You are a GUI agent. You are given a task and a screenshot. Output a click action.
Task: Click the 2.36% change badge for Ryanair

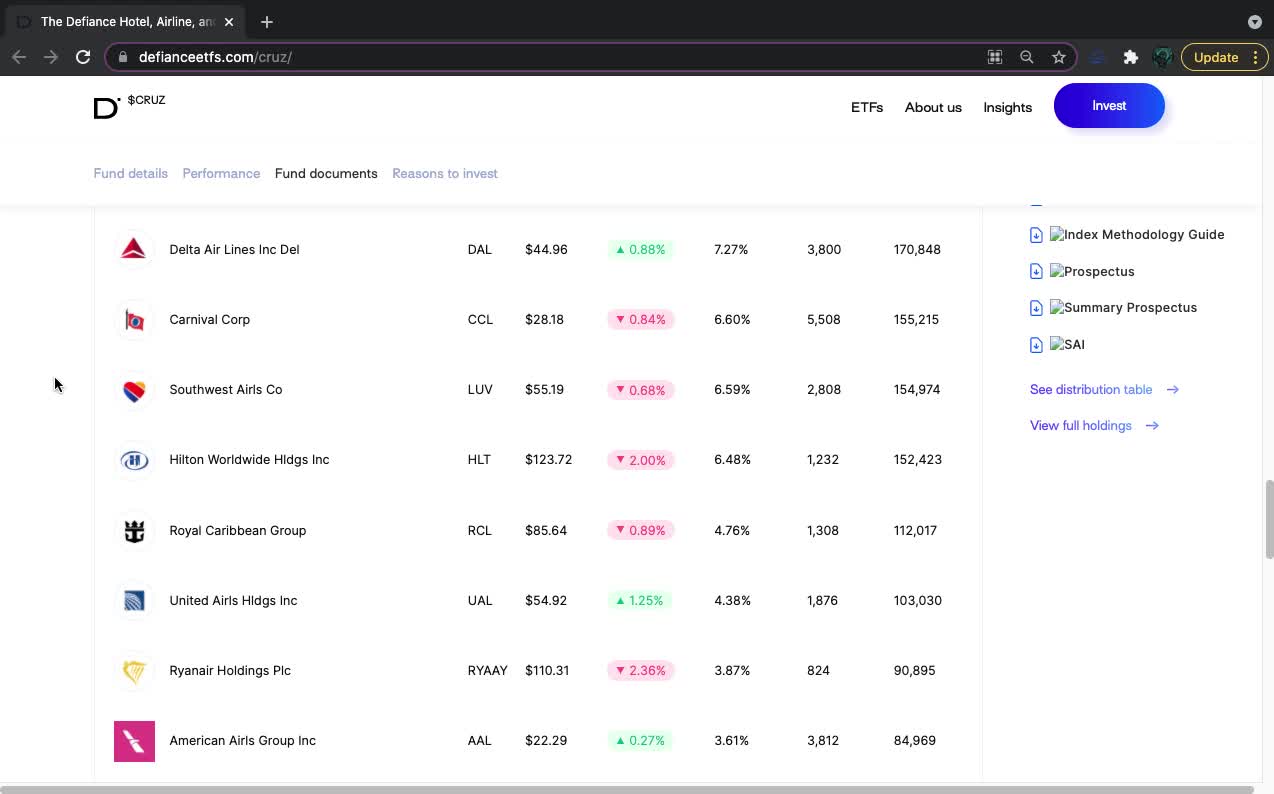(x=641, y=671)
